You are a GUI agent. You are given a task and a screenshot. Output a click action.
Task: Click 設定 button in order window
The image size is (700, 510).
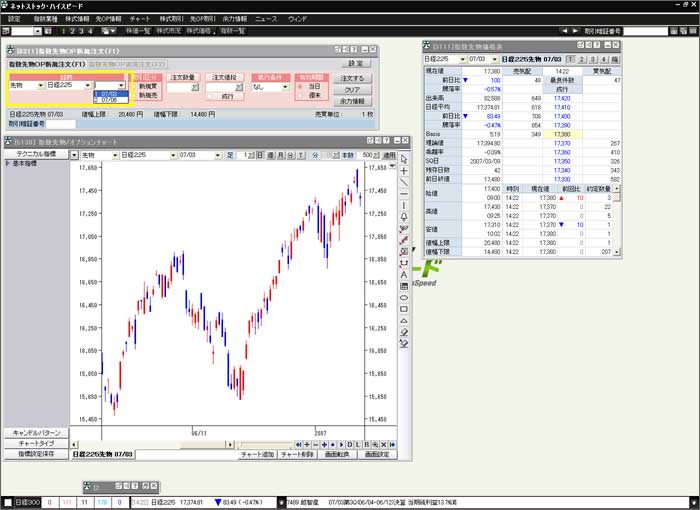[355, 63]
